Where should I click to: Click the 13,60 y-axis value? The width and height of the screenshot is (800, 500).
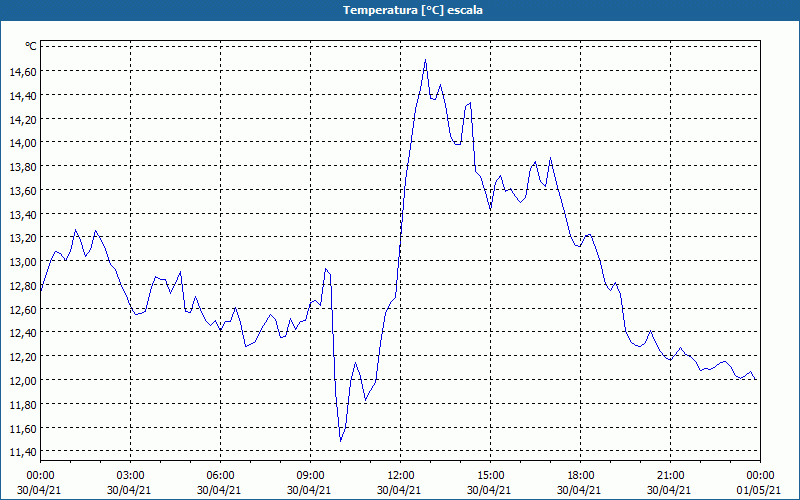click(23, 190)
